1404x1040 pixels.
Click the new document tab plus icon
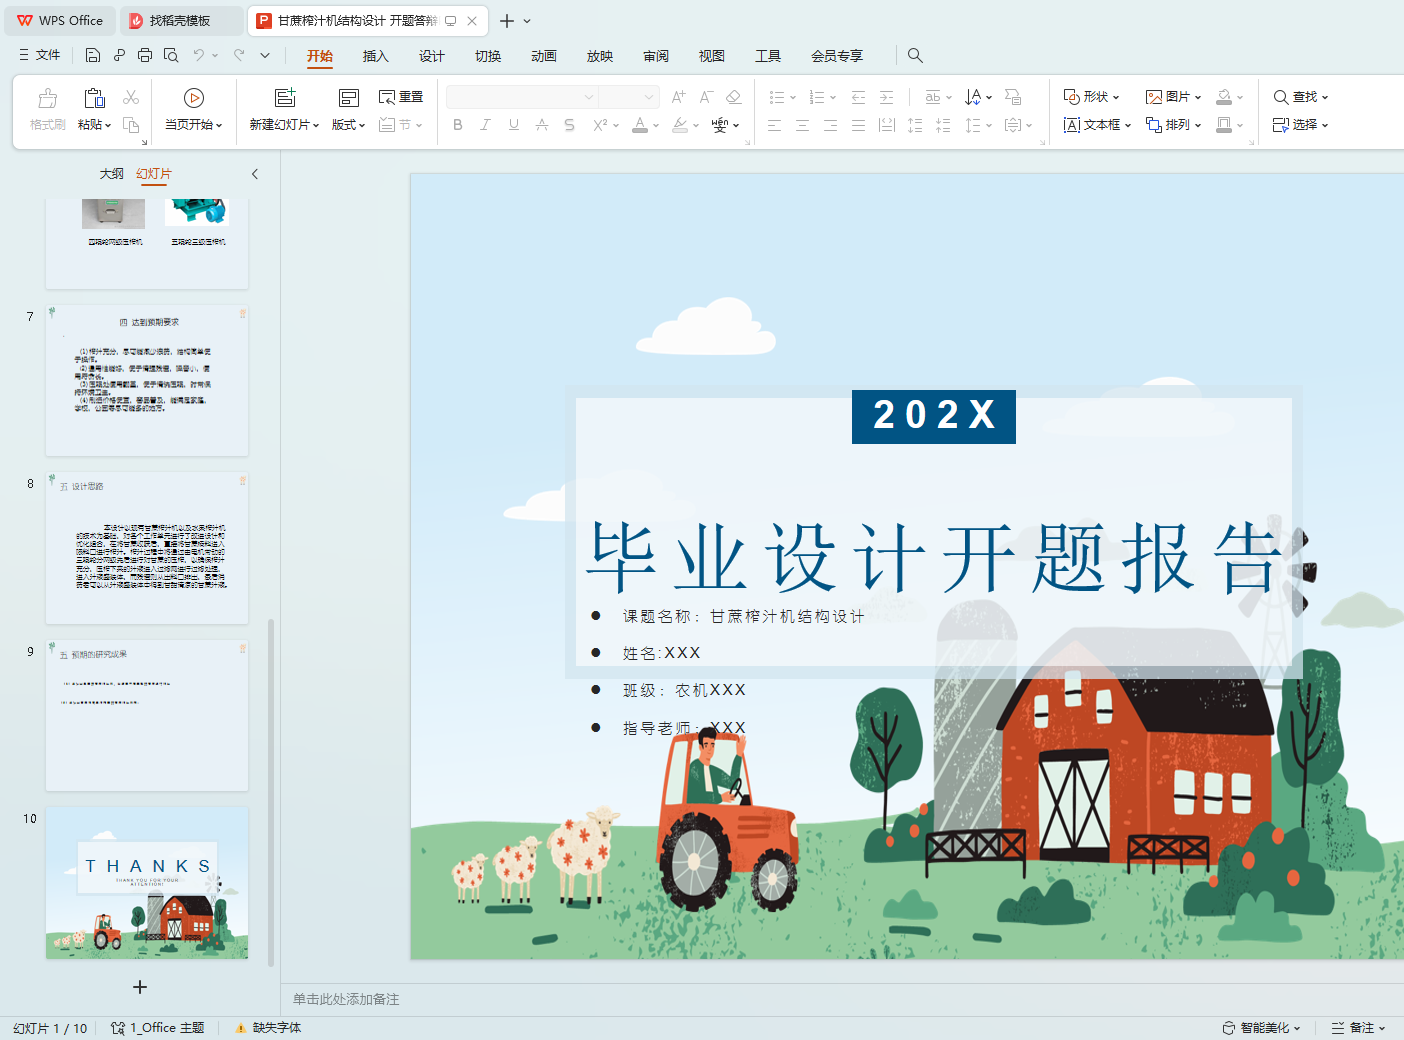tap(507, 21)
